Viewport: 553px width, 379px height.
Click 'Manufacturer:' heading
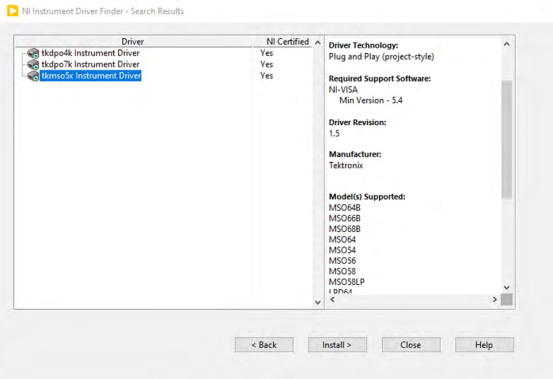[x=355, y=154]
